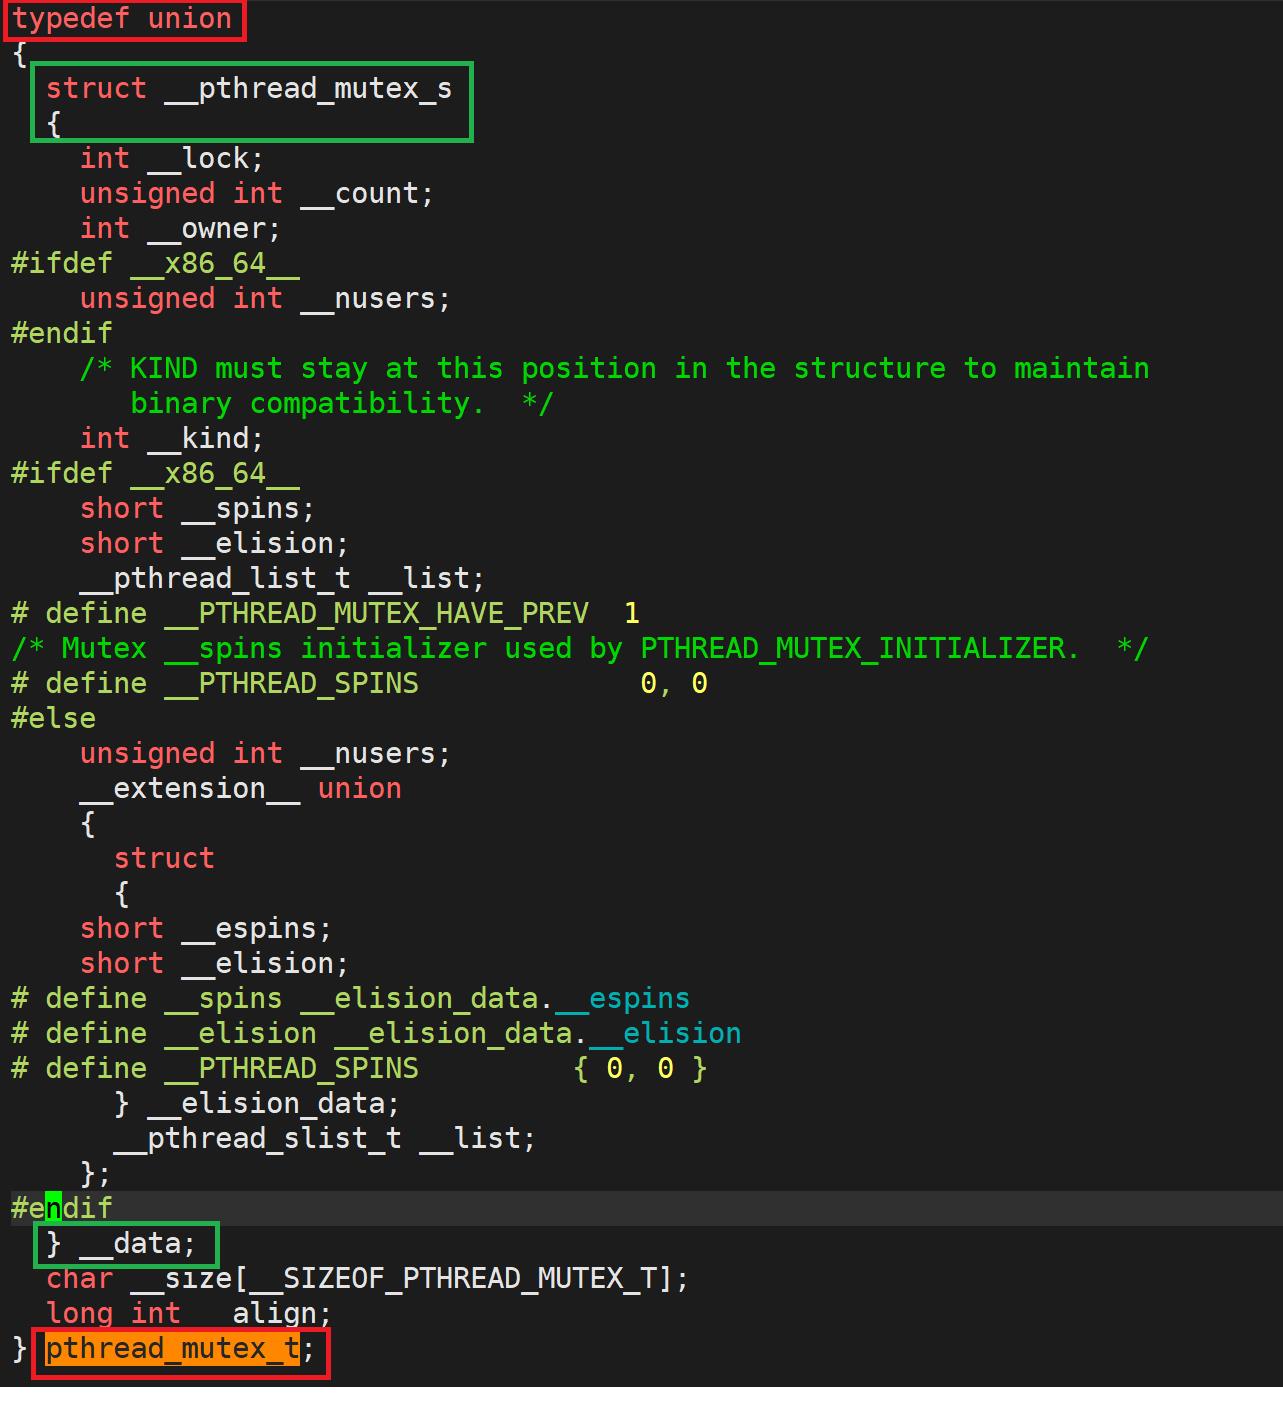
Task: Click '# define __spins __elision_data.__espins'
Action: tap(350, 999)
